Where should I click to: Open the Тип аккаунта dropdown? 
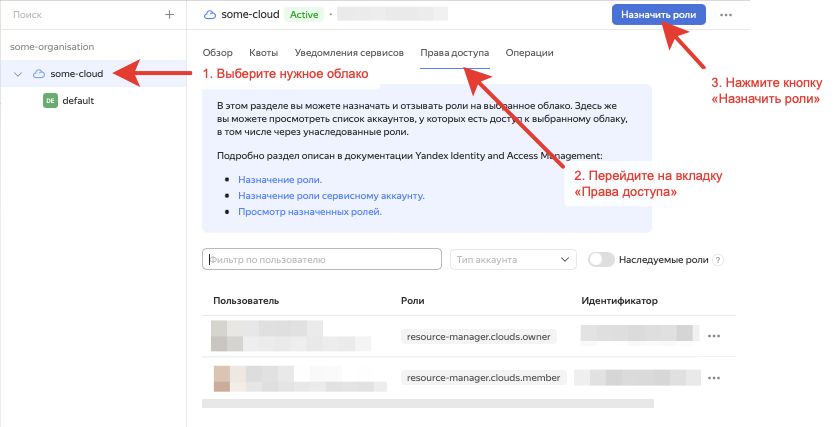point(513,260)
